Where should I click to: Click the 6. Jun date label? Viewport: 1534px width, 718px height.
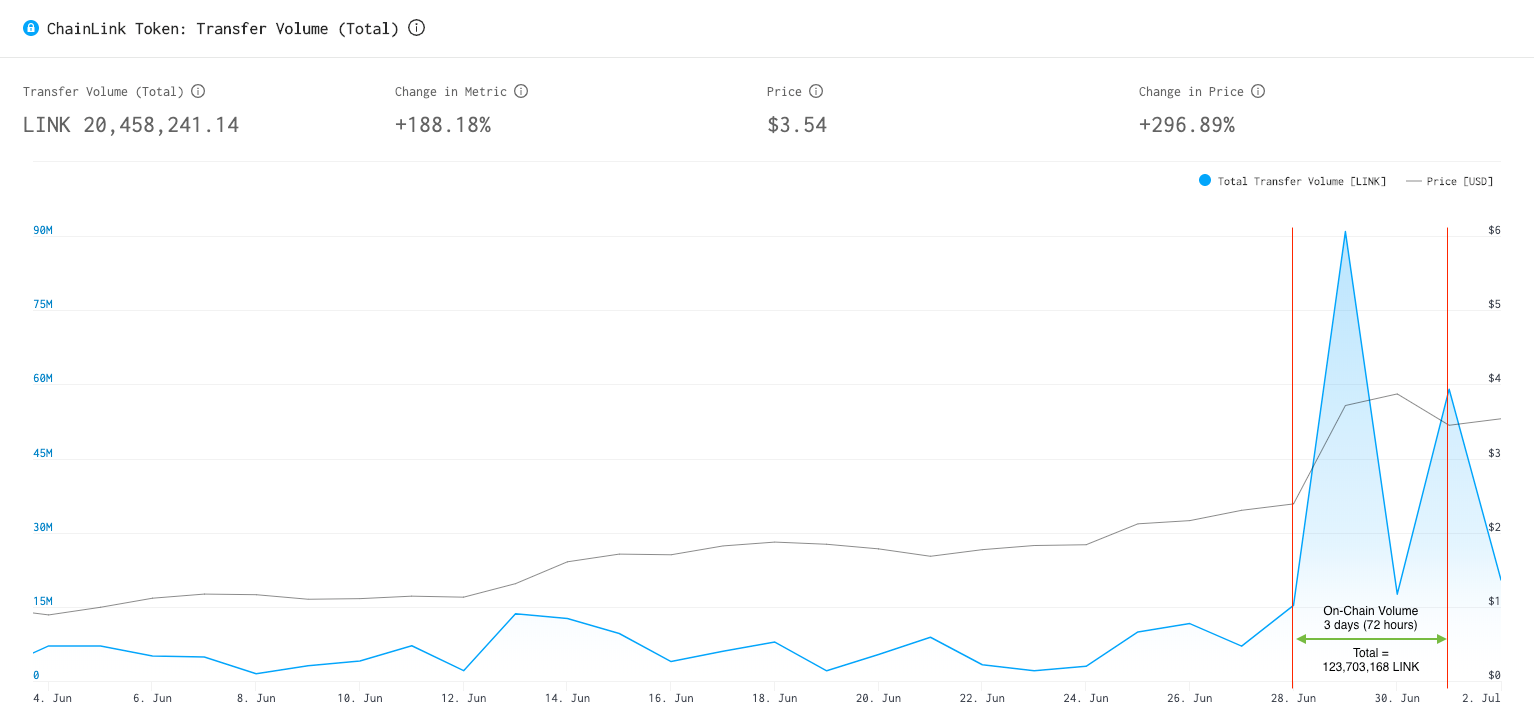153,698
